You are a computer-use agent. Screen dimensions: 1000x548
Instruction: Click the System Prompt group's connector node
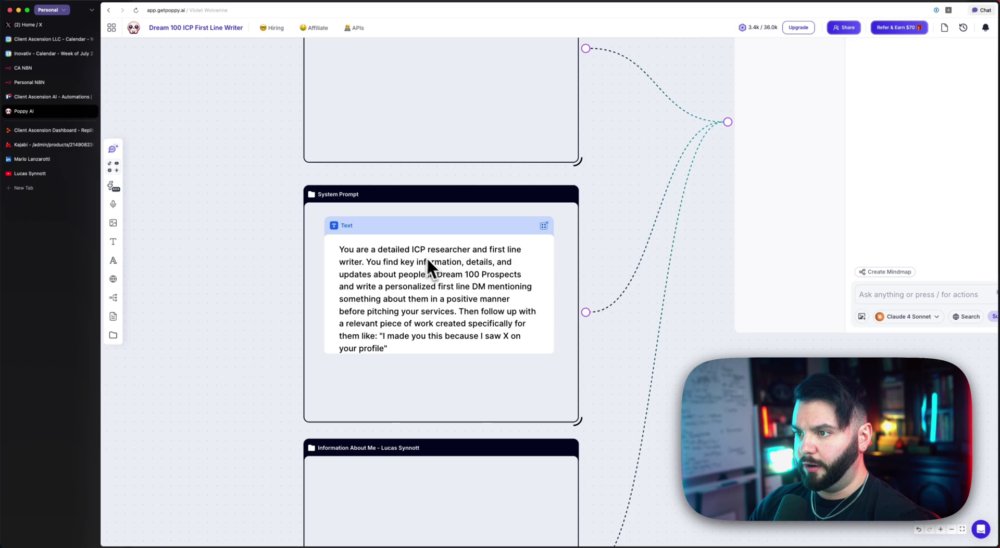point(585,312)
